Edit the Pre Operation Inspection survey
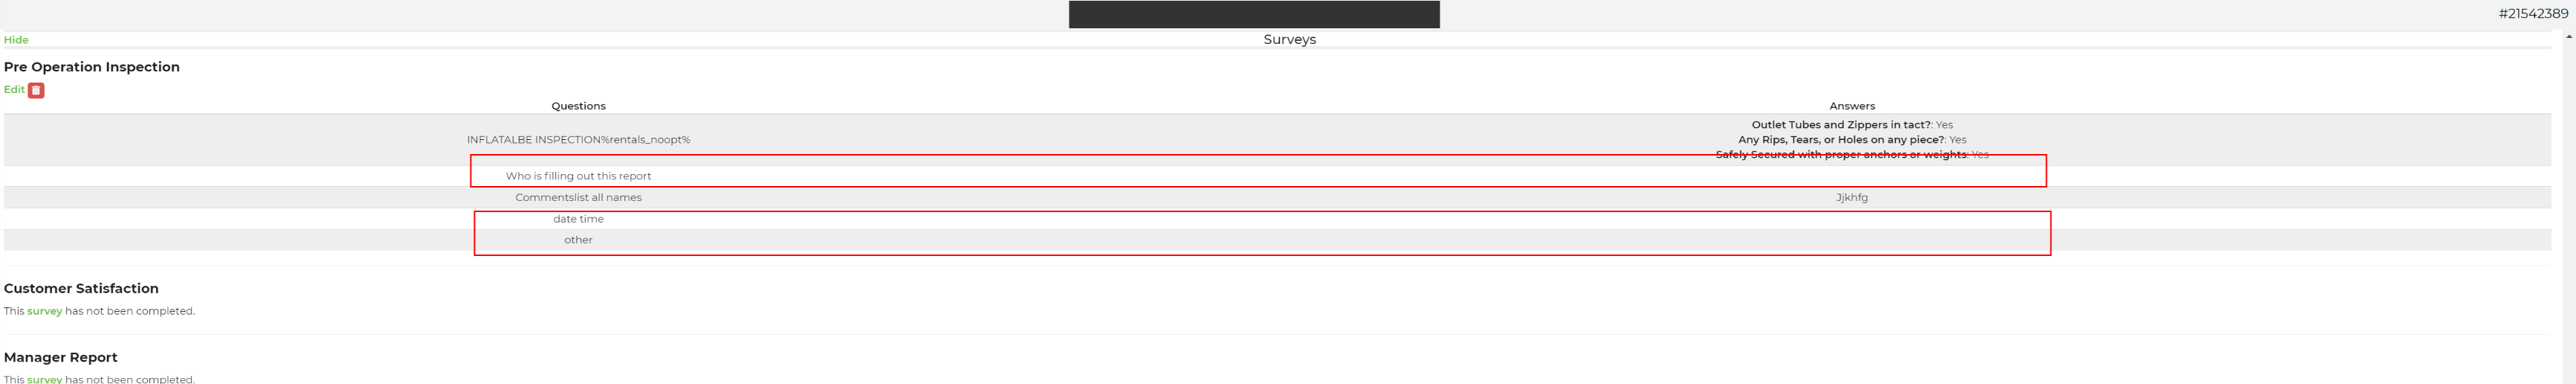Screen dimensions: 2576x384 tap(14, 89)
